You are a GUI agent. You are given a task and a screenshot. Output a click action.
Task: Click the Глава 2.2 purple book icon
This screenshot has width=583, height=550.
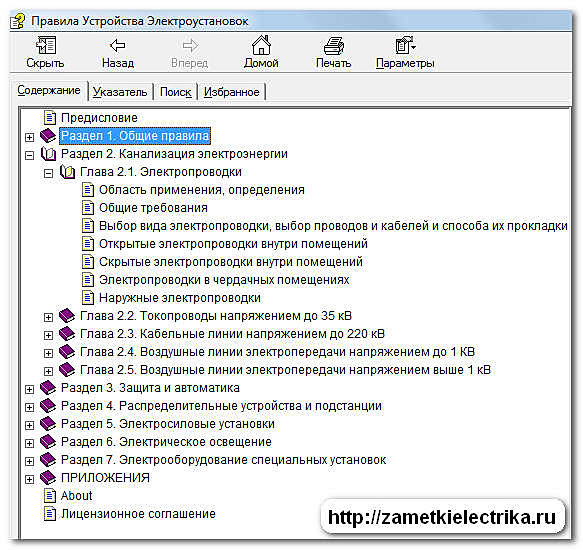point(67,316)
